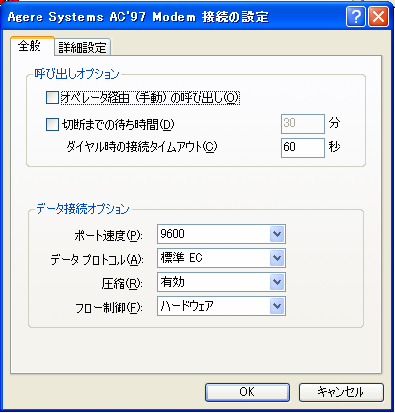Viewport: 395px width, 413px height.
Task: Click the 秒 unit label
Action: coord(334,147)
